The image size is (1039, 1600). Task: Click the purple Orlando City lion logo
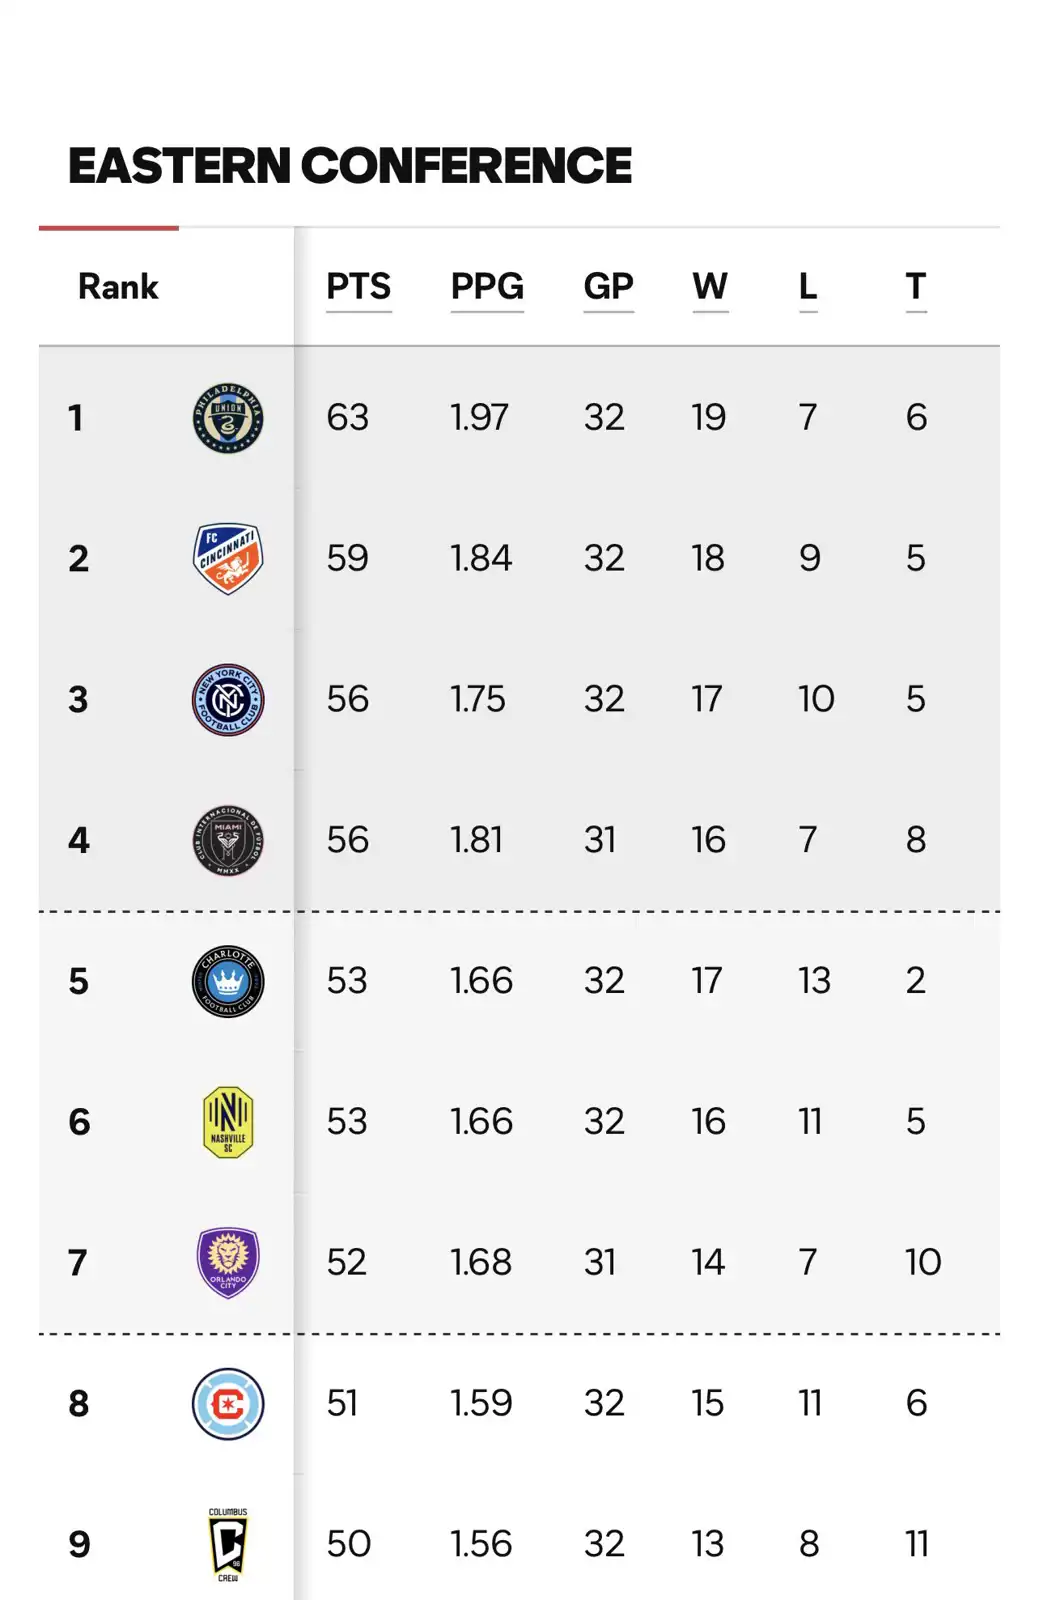[x=228, y=1262]
